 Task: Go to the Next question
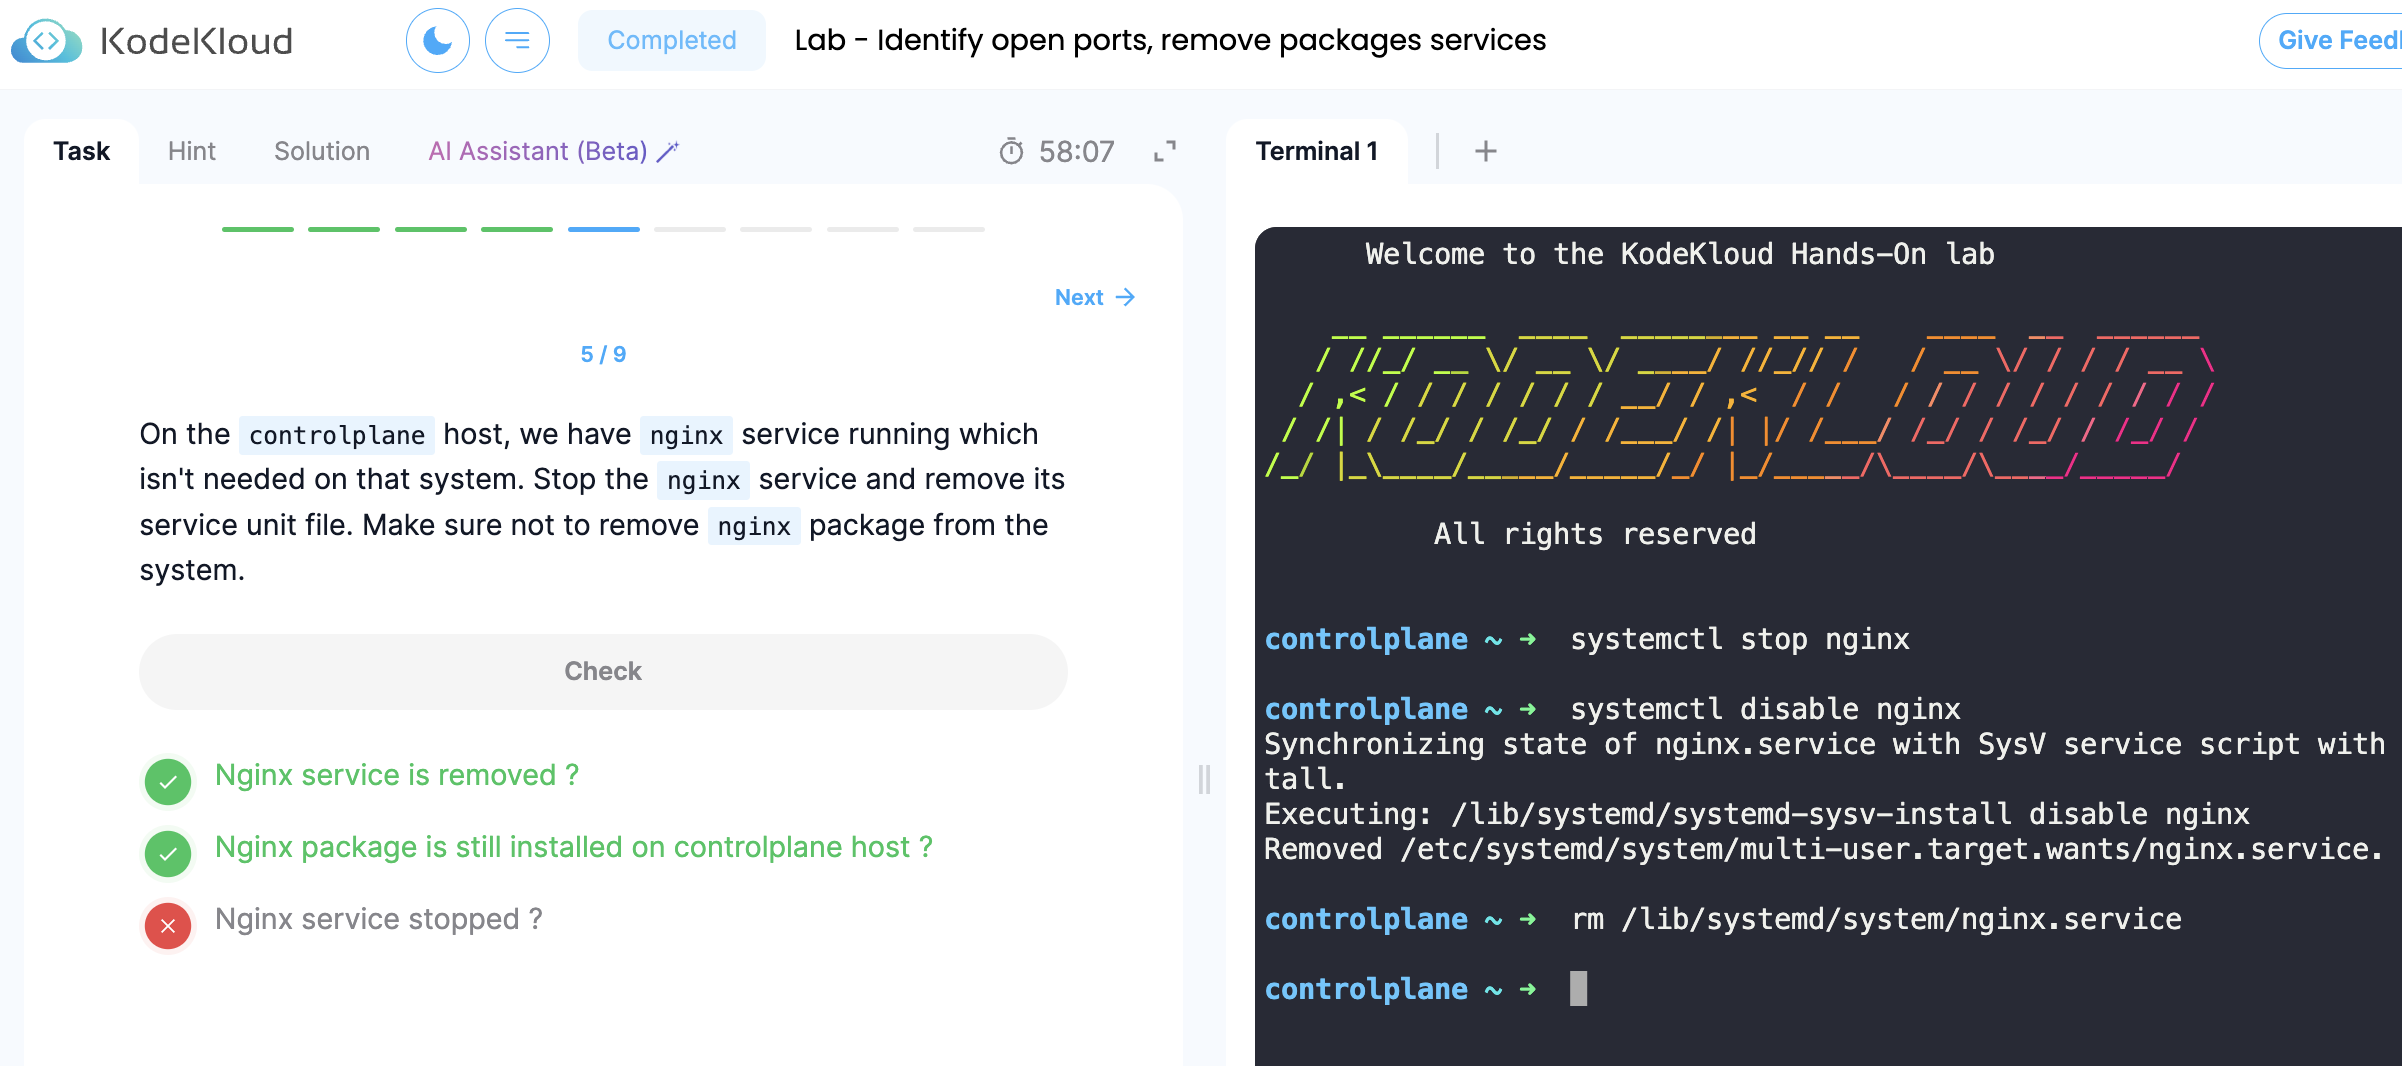(1094, 297)
